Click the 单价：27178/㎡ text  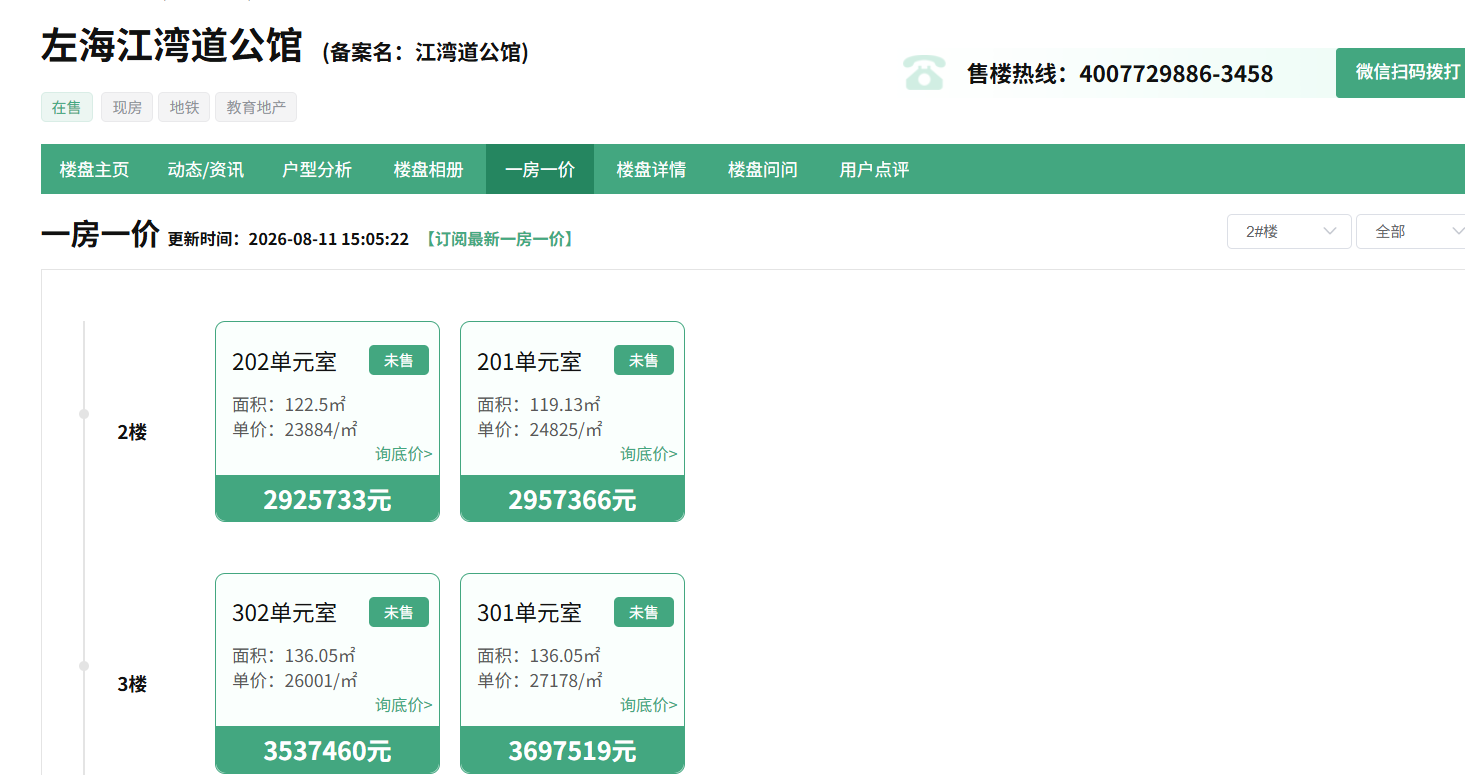pos(540,681)
